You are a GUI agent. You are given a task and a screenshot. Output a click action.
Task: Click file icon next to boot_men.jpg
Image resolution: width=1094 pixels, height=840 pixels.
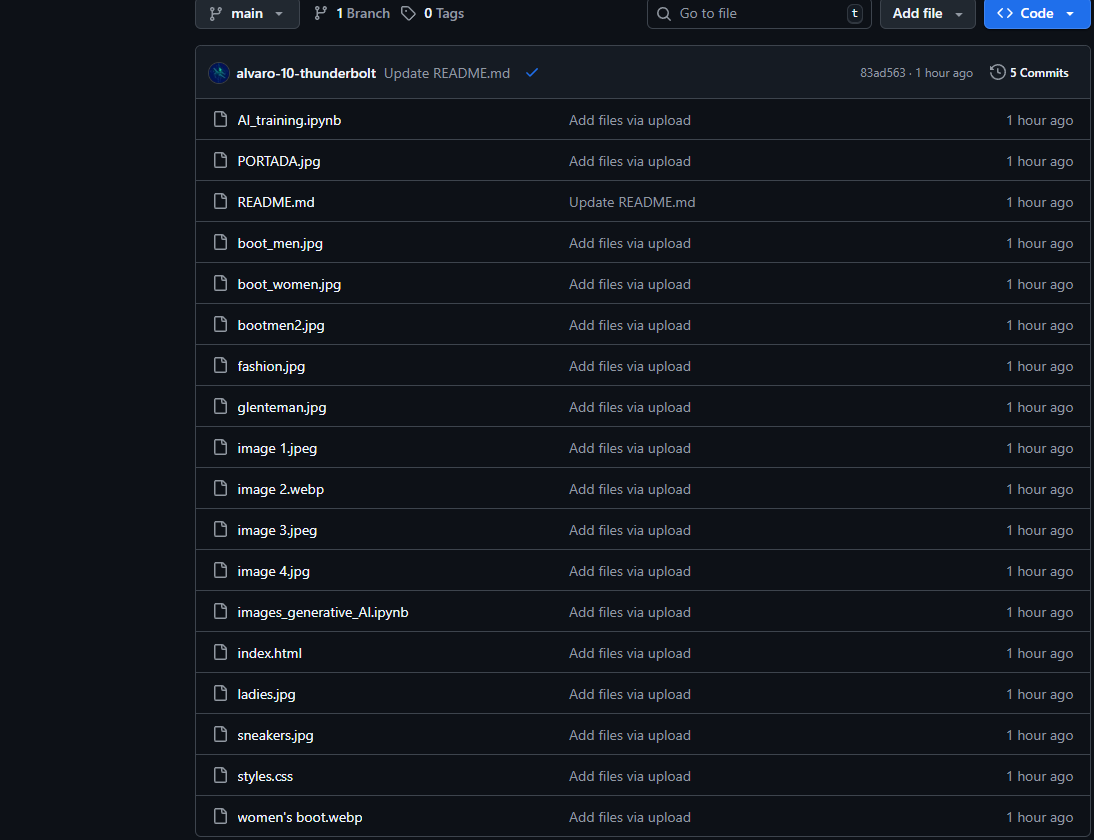(220, 242)
